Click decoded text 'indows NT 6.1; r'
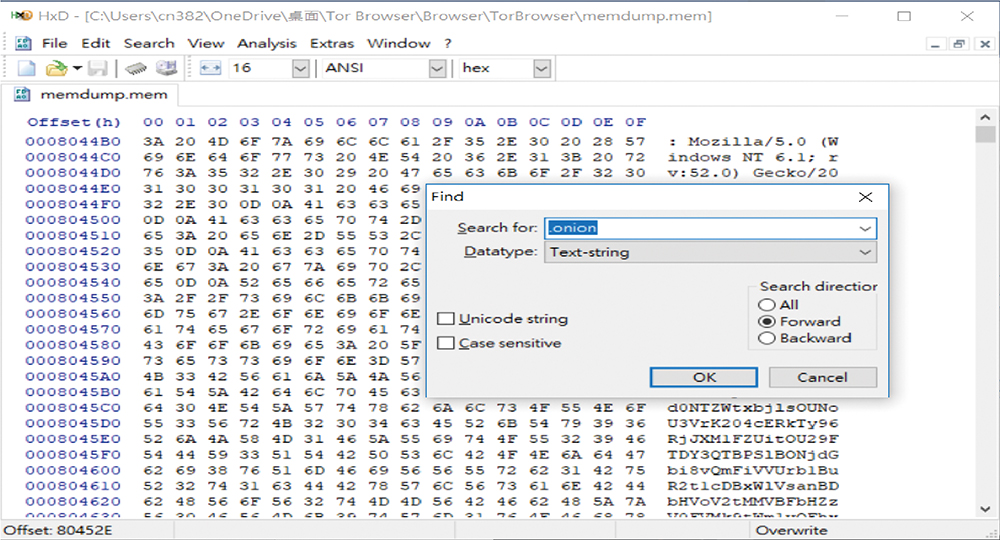This screenshot has width=1000, height=540. click(753, 157)
